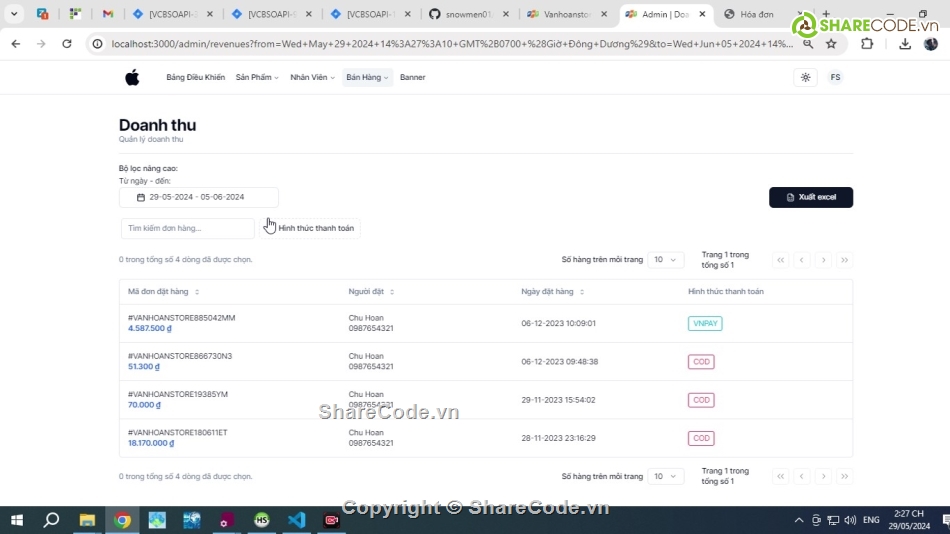Click the browser address bar URL
950x534 pixels.
click(451, 44)
